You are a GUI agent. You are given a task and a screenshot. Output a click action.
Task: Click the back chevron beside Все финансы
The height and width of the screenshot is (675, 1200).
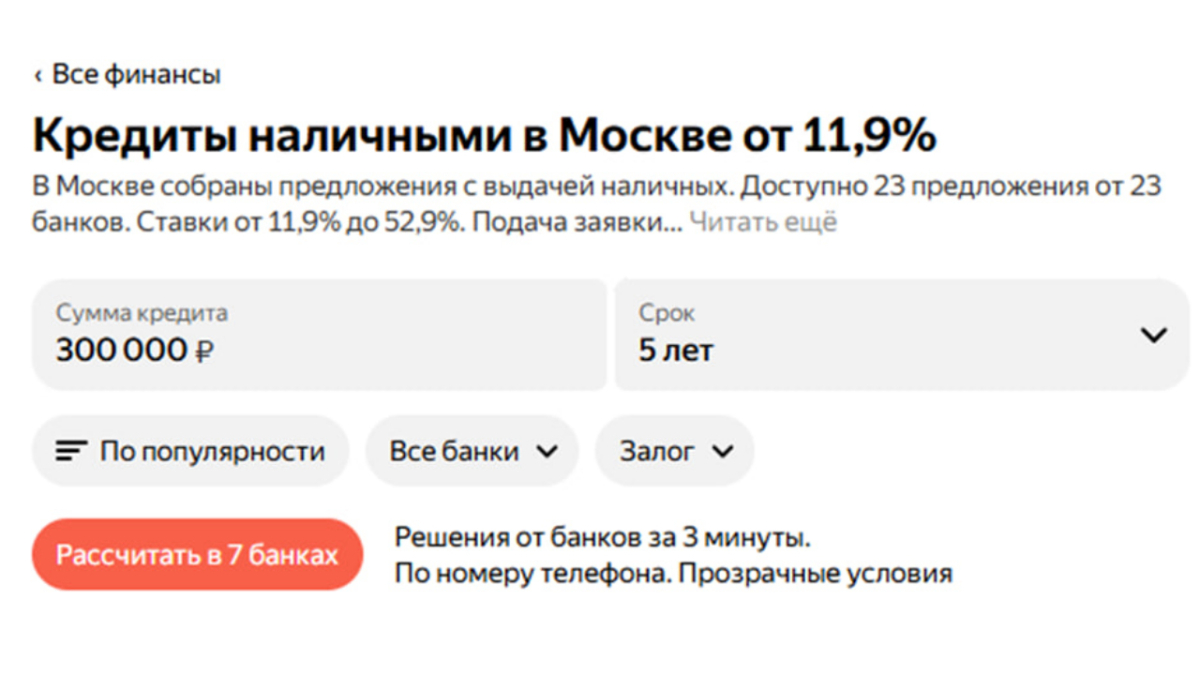(x=38, y=76)
